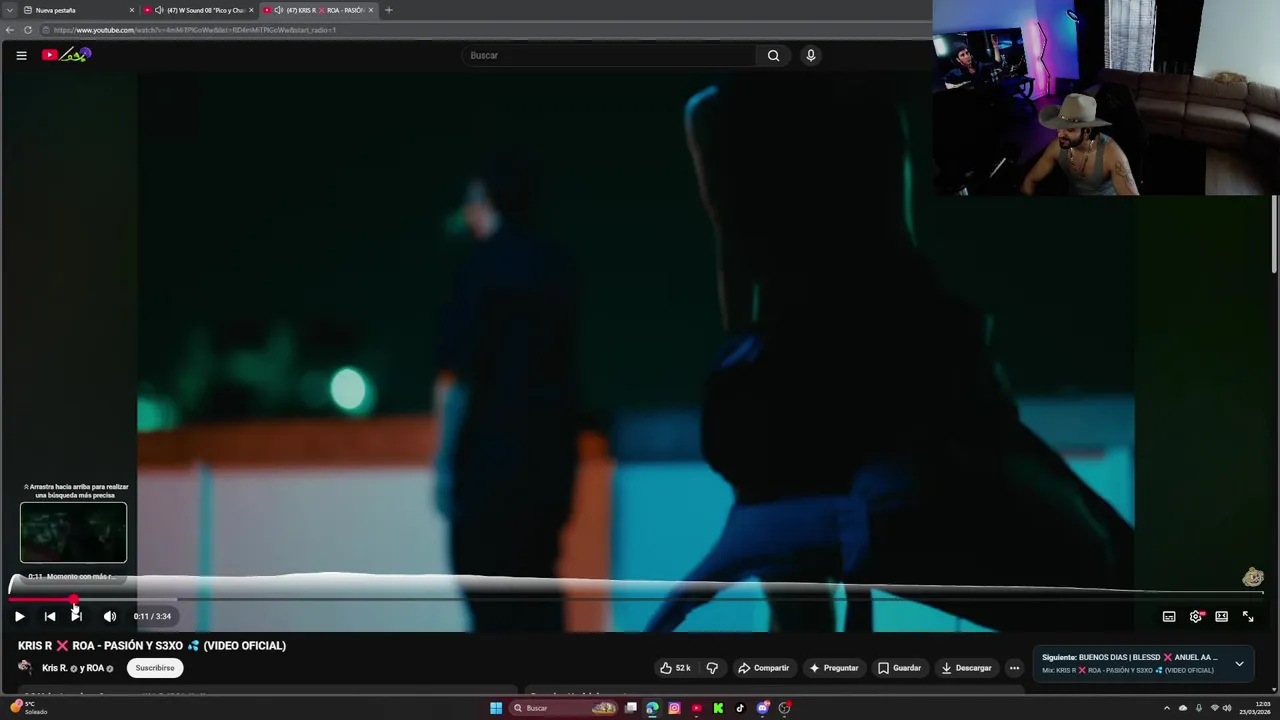Open Instagram from the taskbar
Image resolution: width=1280 pixels, height=720 pixels.
coord(674,708)
